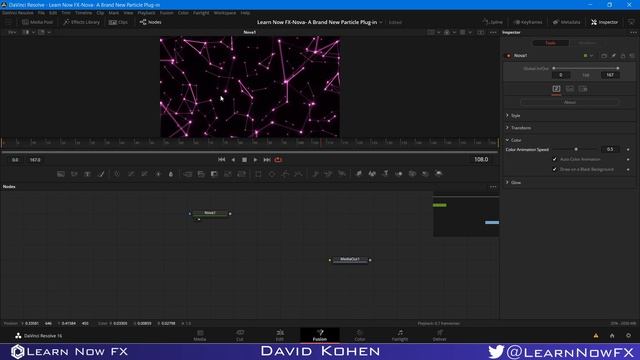Click the warning triangle icon at bottom

click(596, 336)
